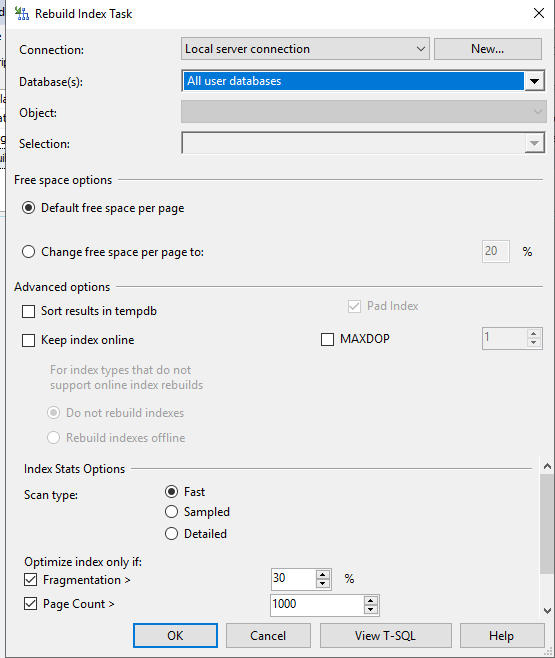The width and height of the screenshot is (555, 658).
Task: Choose the Sampled scan type
Action: pyautogui.click(x=171, y=512)
